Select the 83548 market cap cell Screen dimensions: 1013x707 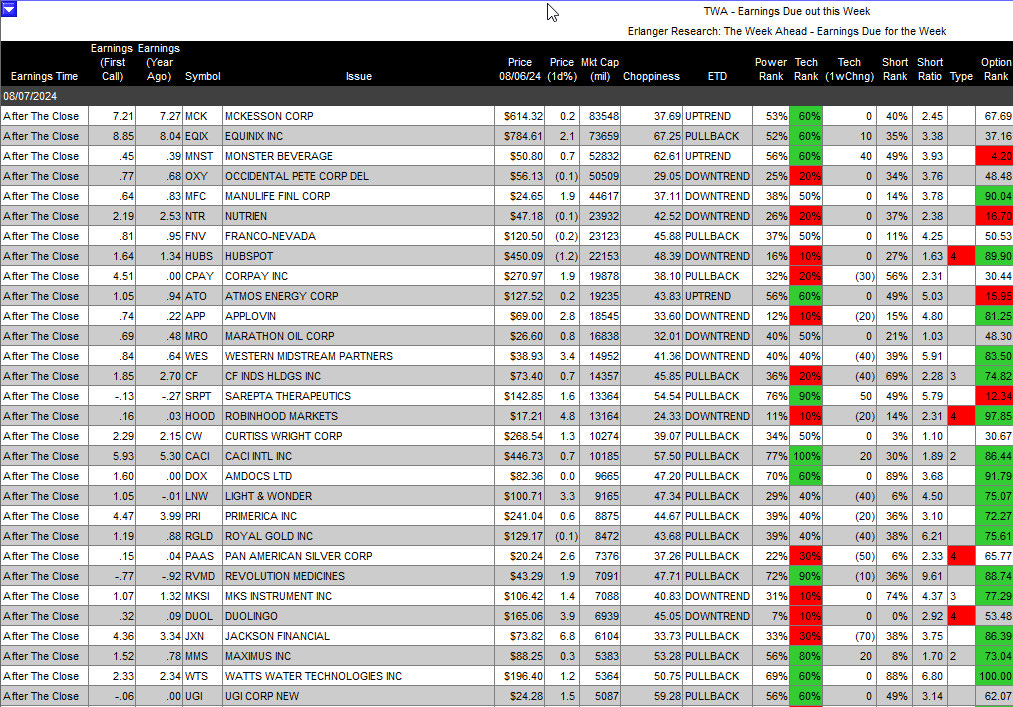[600, 116]
